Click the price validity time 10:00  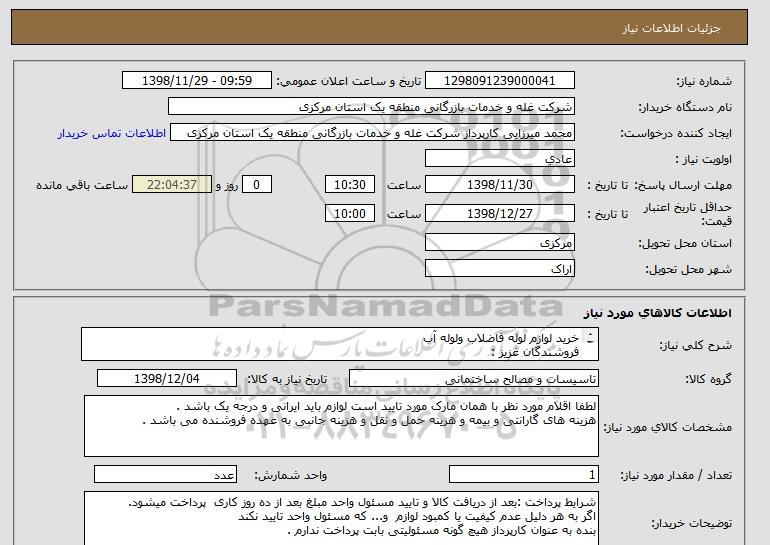click(x=350, y=214)
